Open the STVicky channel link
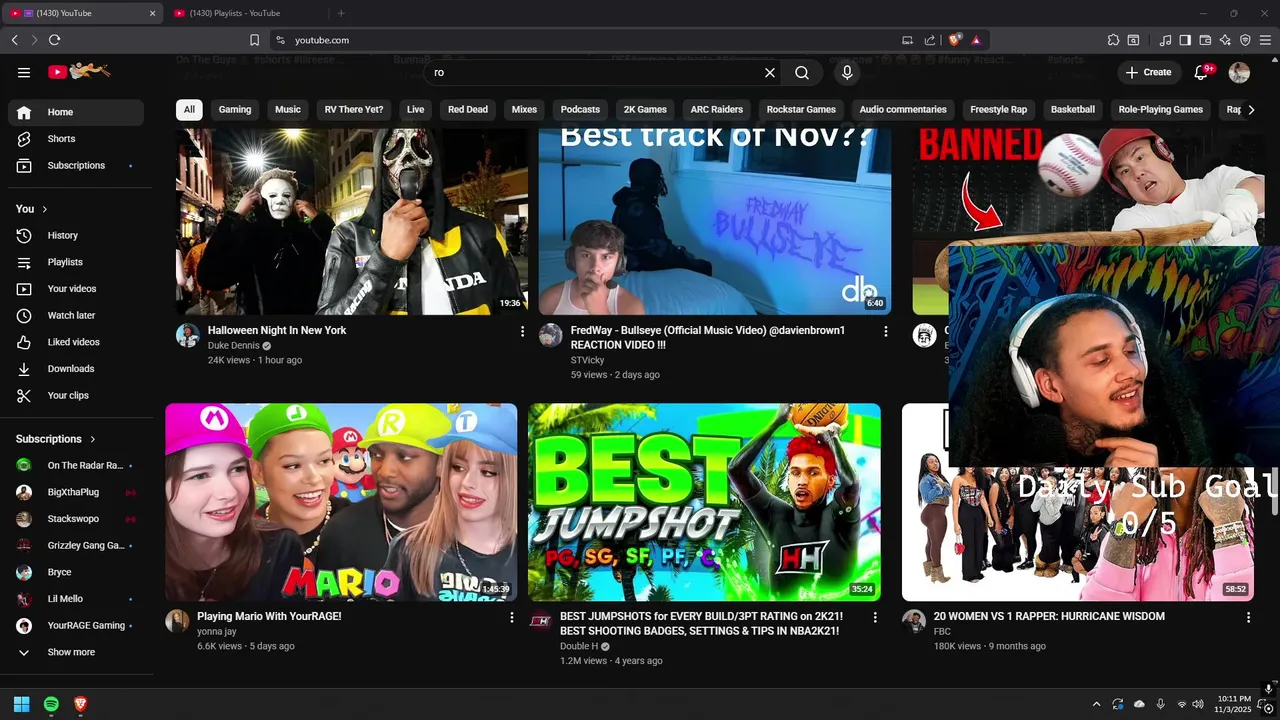 point(588,360)
